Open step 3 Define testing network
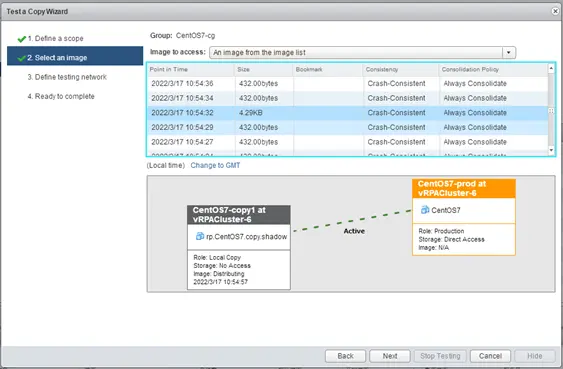The image size is (563, 369). point(67,77)
